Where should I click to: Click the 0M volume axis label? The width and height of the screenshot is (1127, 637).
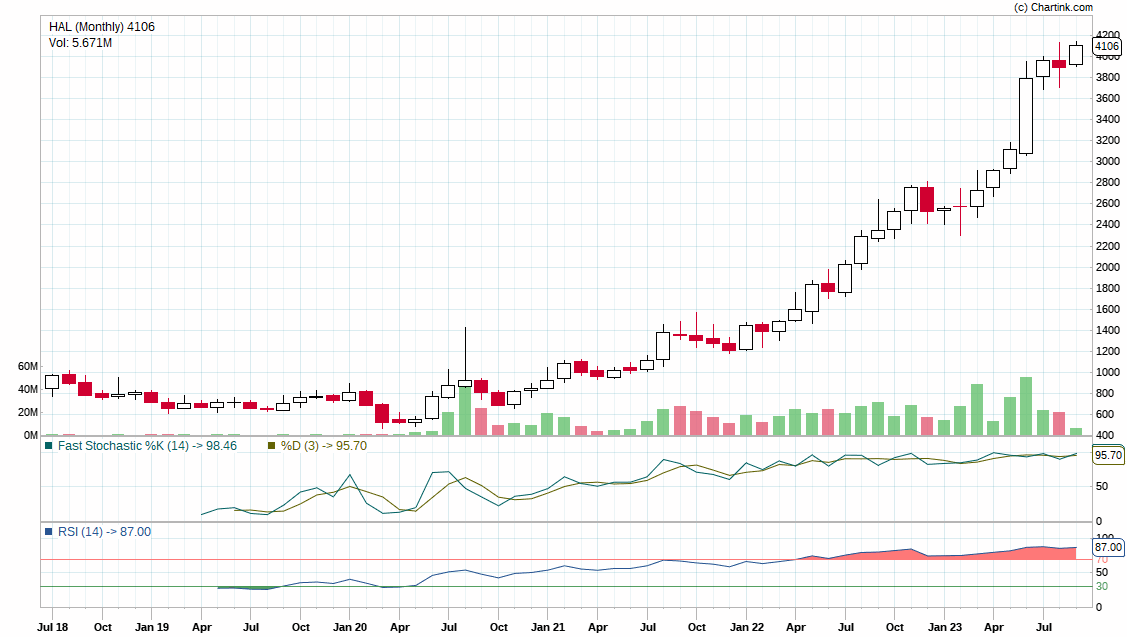coord(31,436)
